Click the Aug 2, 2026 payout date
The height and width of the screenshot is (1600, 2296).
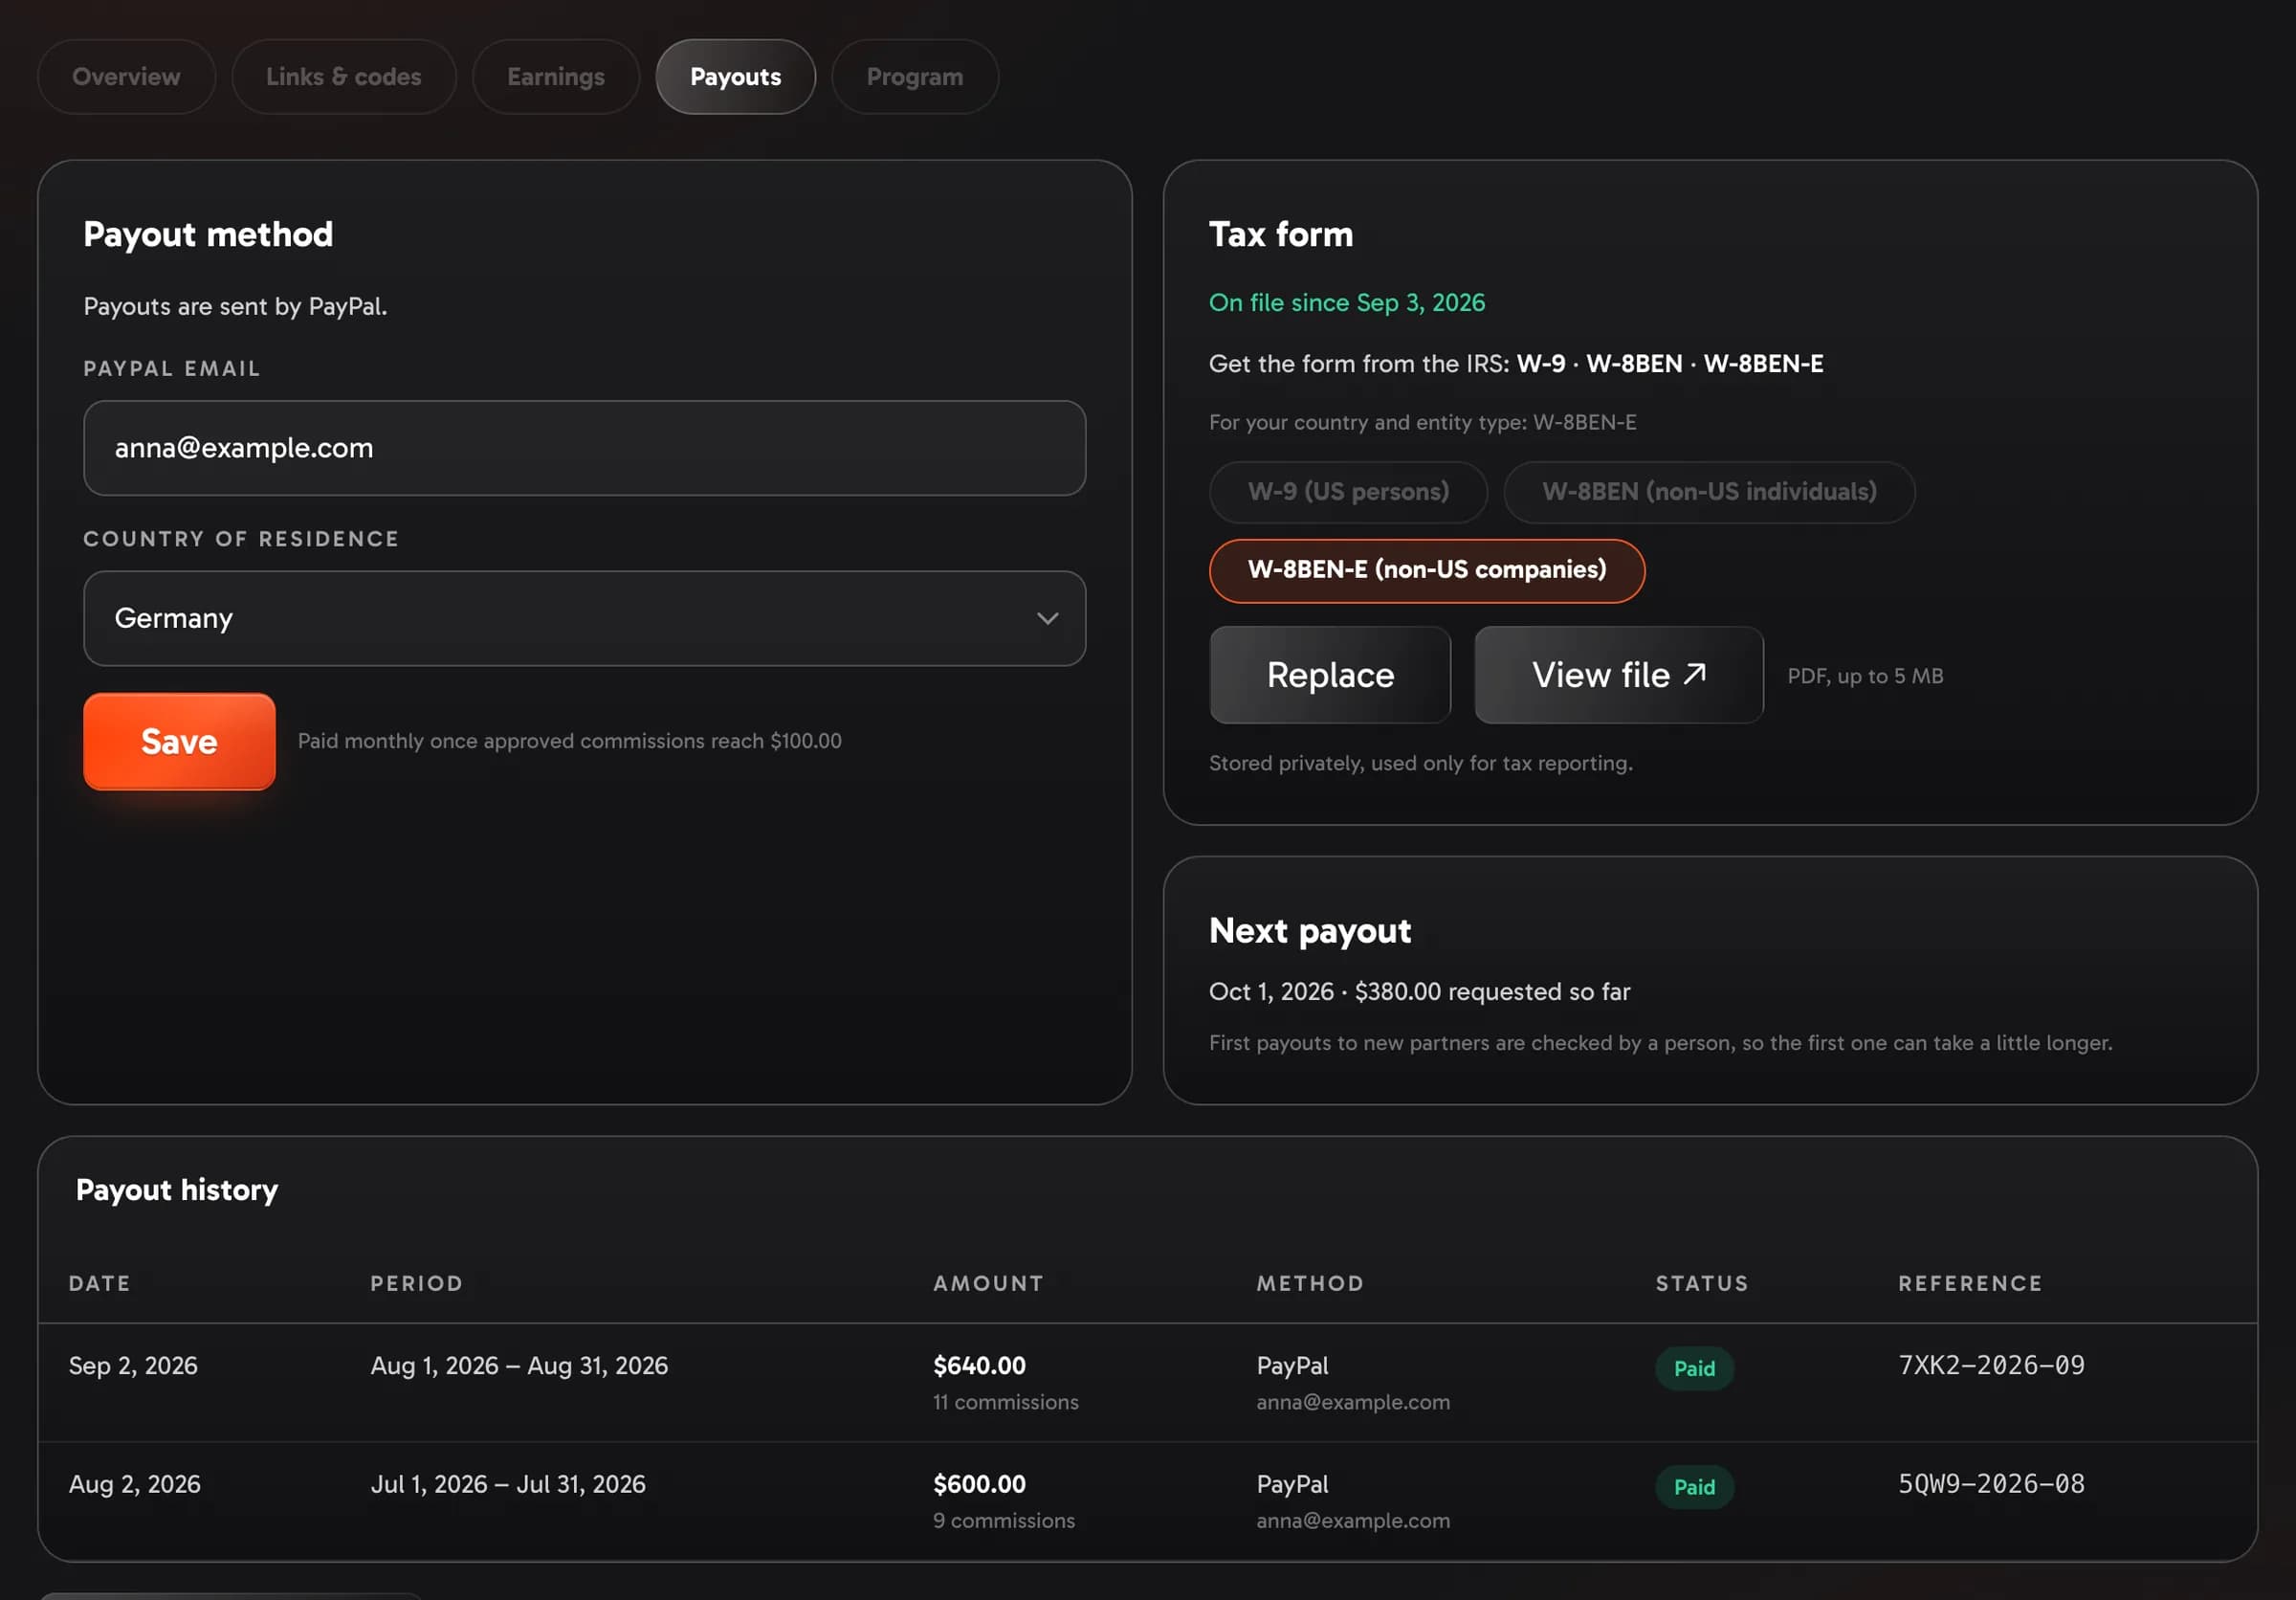pos(134,1483)
